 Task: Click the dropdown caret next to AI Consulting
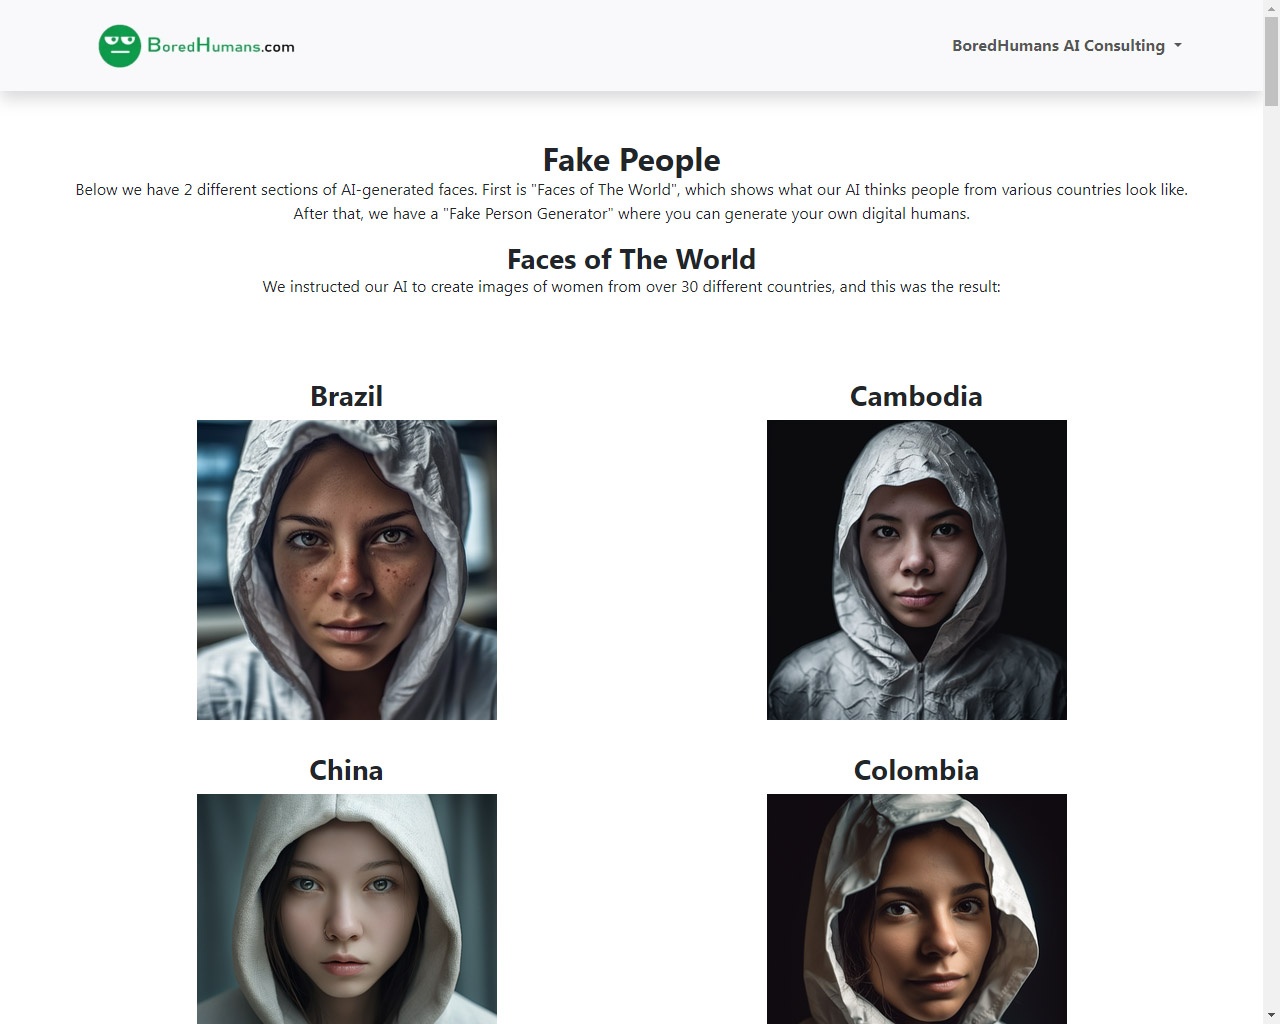[1177, 46]
